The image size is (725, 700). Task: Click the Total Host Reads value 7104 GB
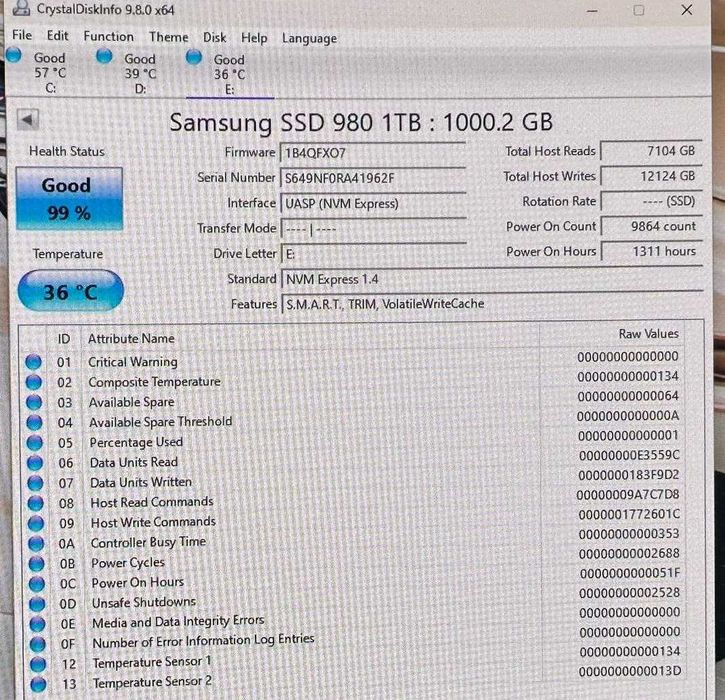(651, 151)
